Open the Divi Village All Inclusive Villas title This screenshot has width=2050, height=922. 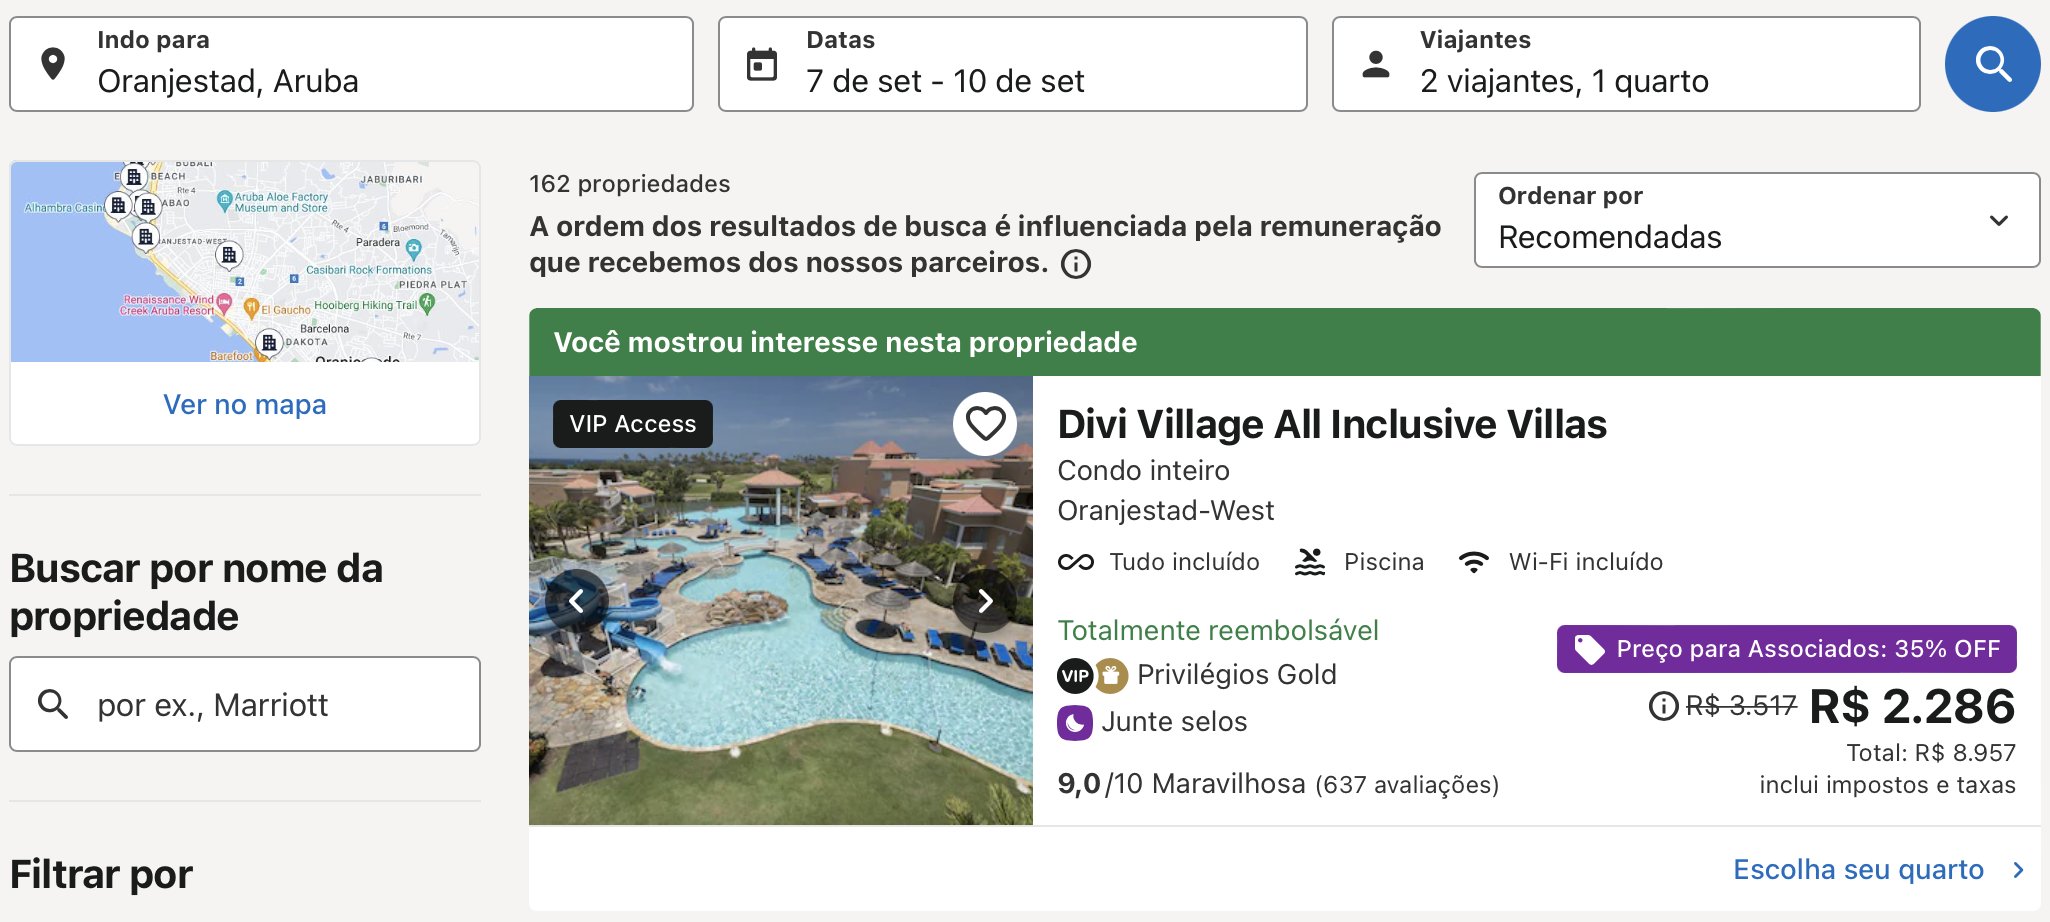[x=1332, y=424]
